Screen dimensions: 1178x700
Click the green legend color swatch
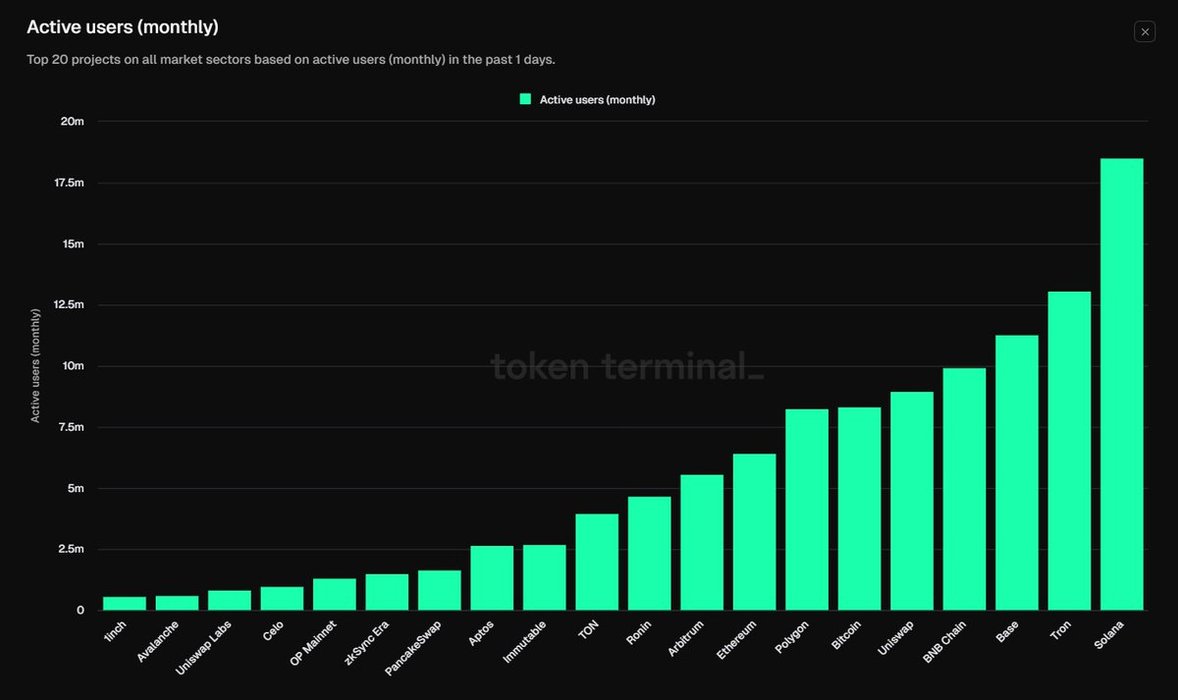(525, 99)
